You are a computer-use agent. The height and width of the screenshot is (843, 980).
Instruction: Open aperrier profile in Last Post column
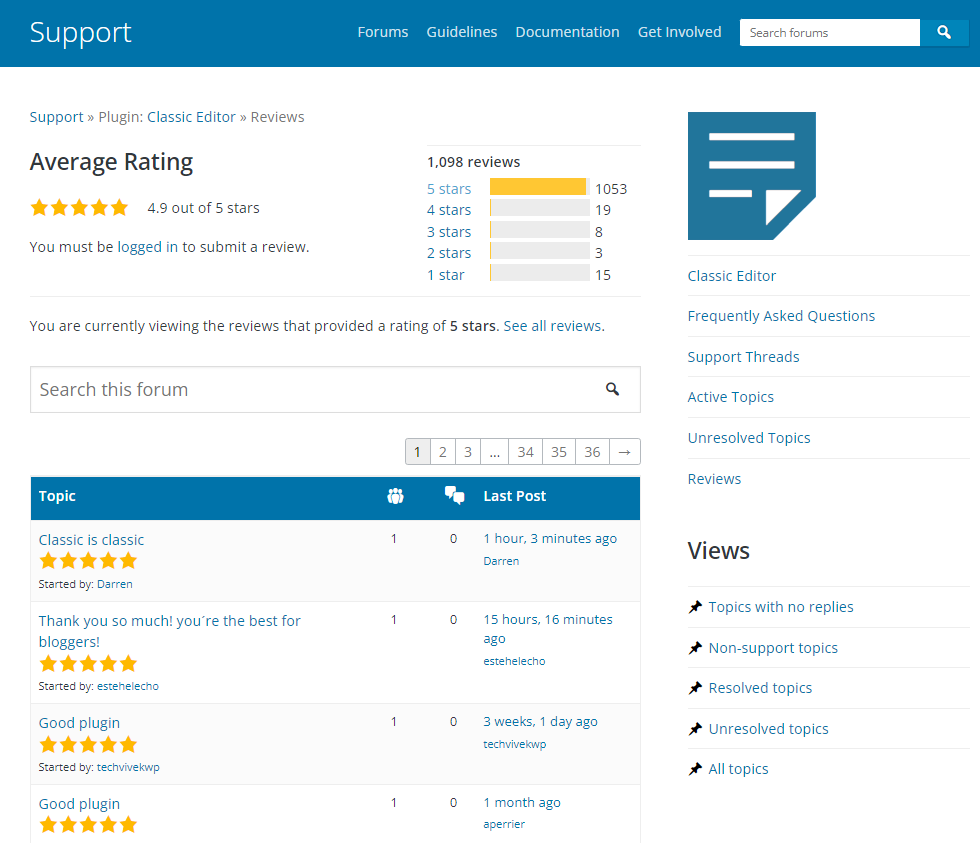click(504, 824)
